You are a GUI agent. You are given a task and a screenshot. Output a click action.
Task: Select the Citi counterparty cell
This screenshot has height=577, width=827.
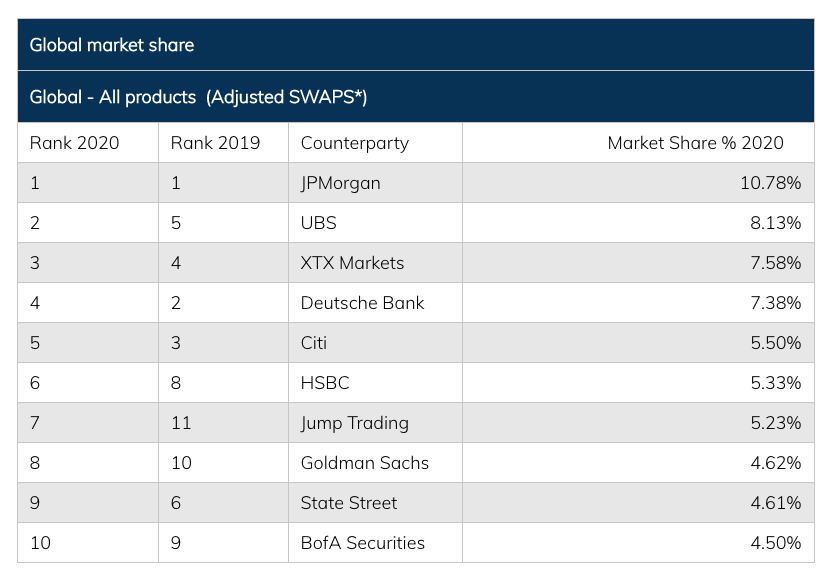314,343
